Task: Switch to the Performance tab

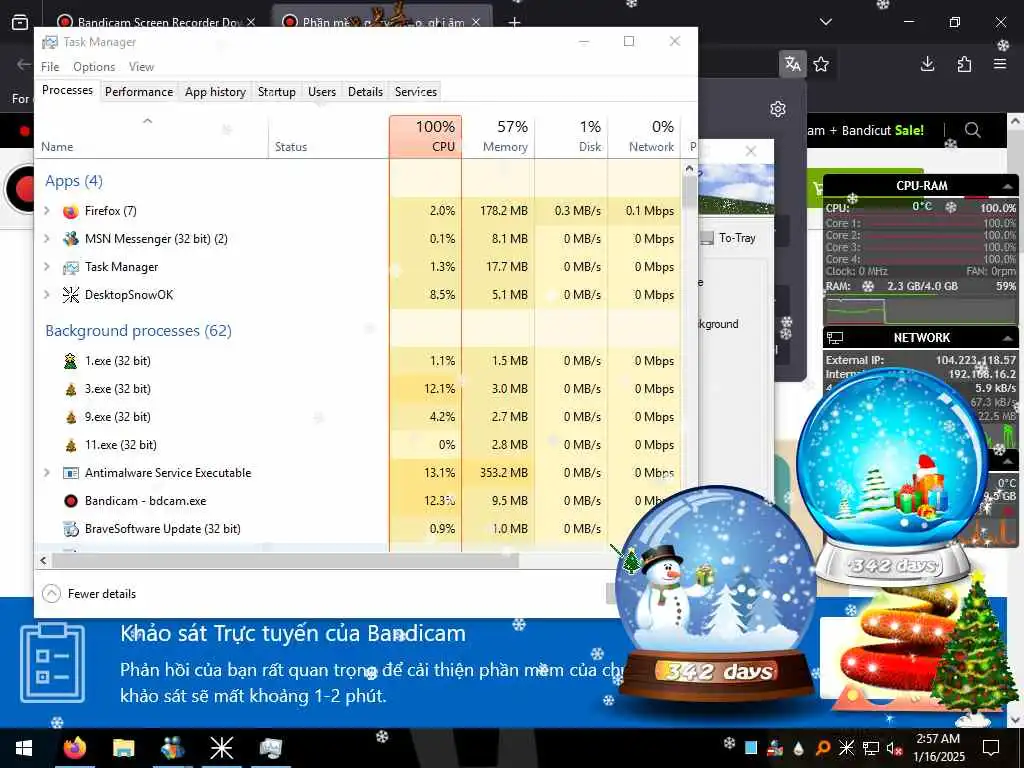Action: tap(138, 91)
